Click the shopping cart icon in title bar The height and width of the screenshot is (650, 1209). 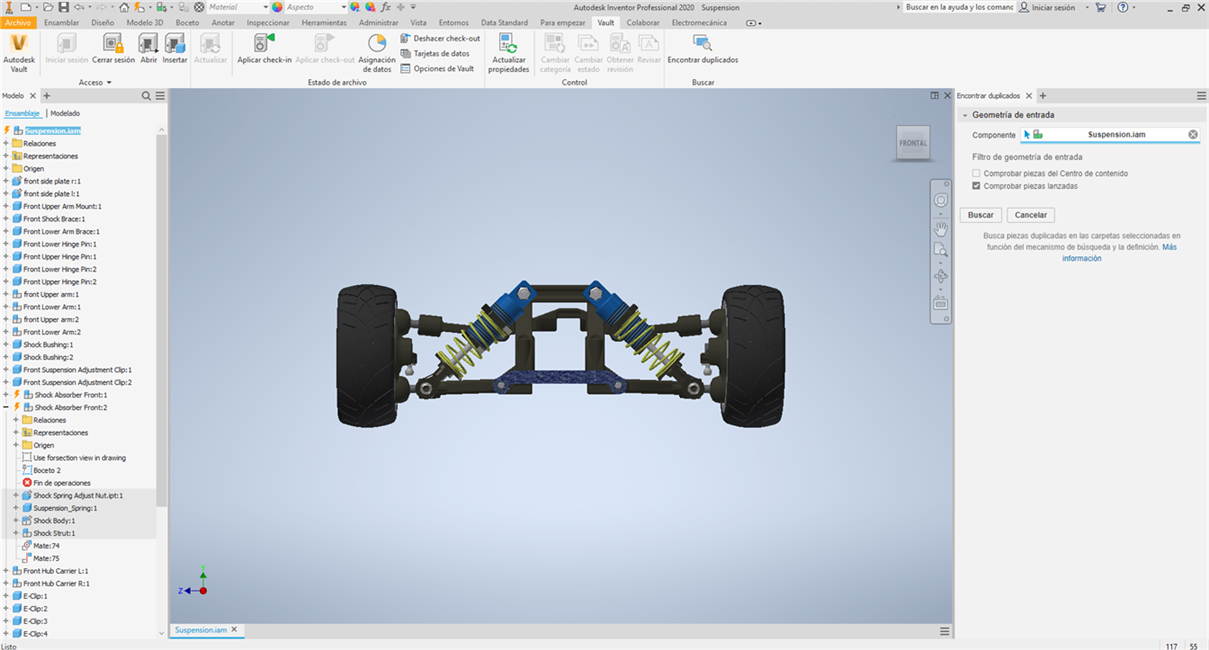[x=1100, y=7]
